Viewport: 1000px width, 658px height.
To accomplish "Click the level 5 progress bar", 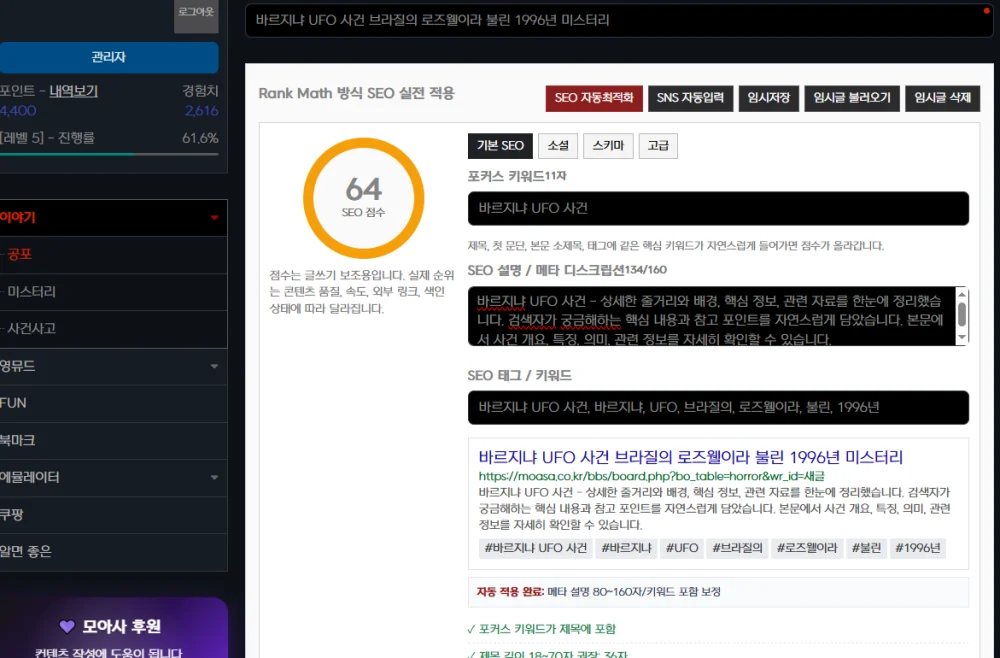I will tap(109, 154).
